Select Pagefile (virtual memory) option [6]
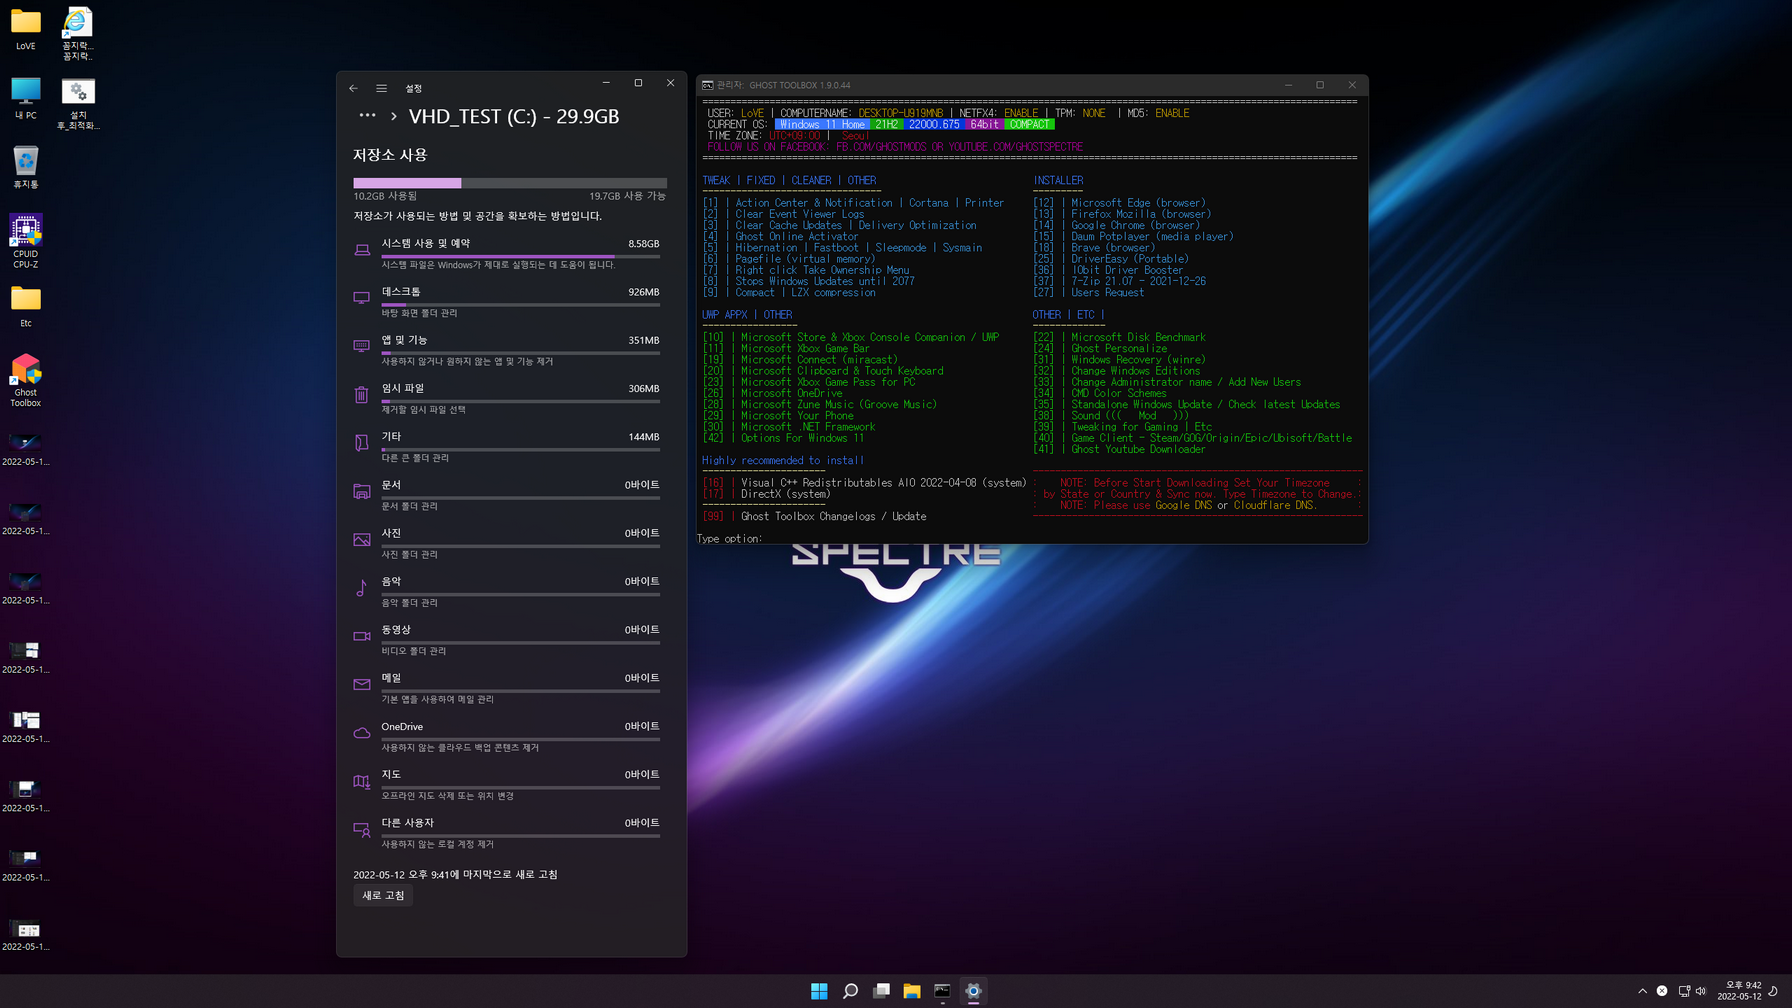1792x1008 pixels. coord(788,259)
